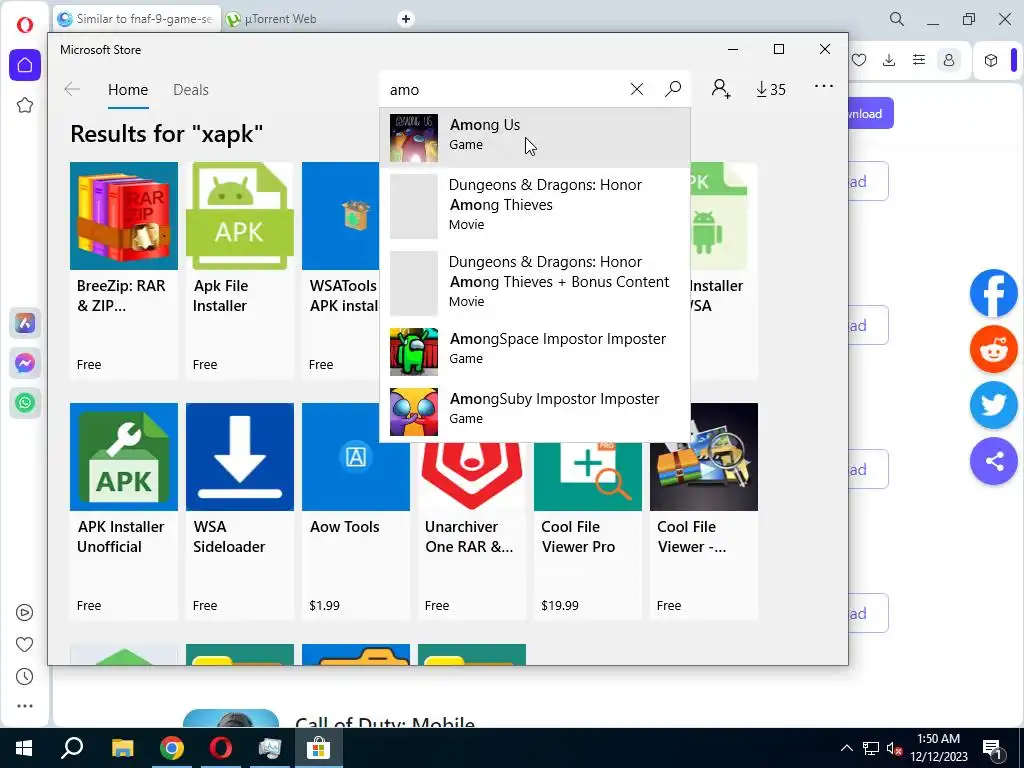Share the page on Facebook
The image size is (1024, 768).
coord(993,293)
